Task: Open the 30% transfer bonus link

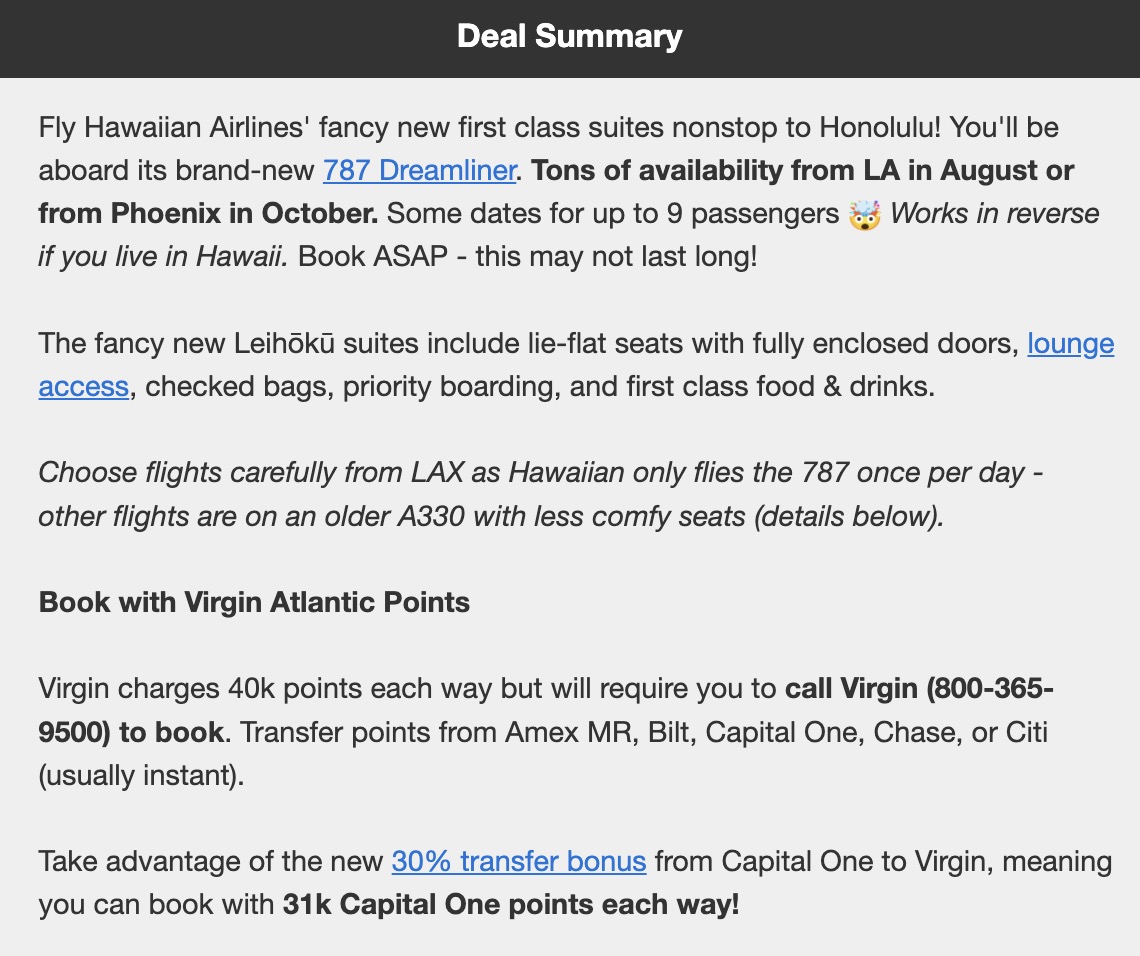Action: (518, 861)
